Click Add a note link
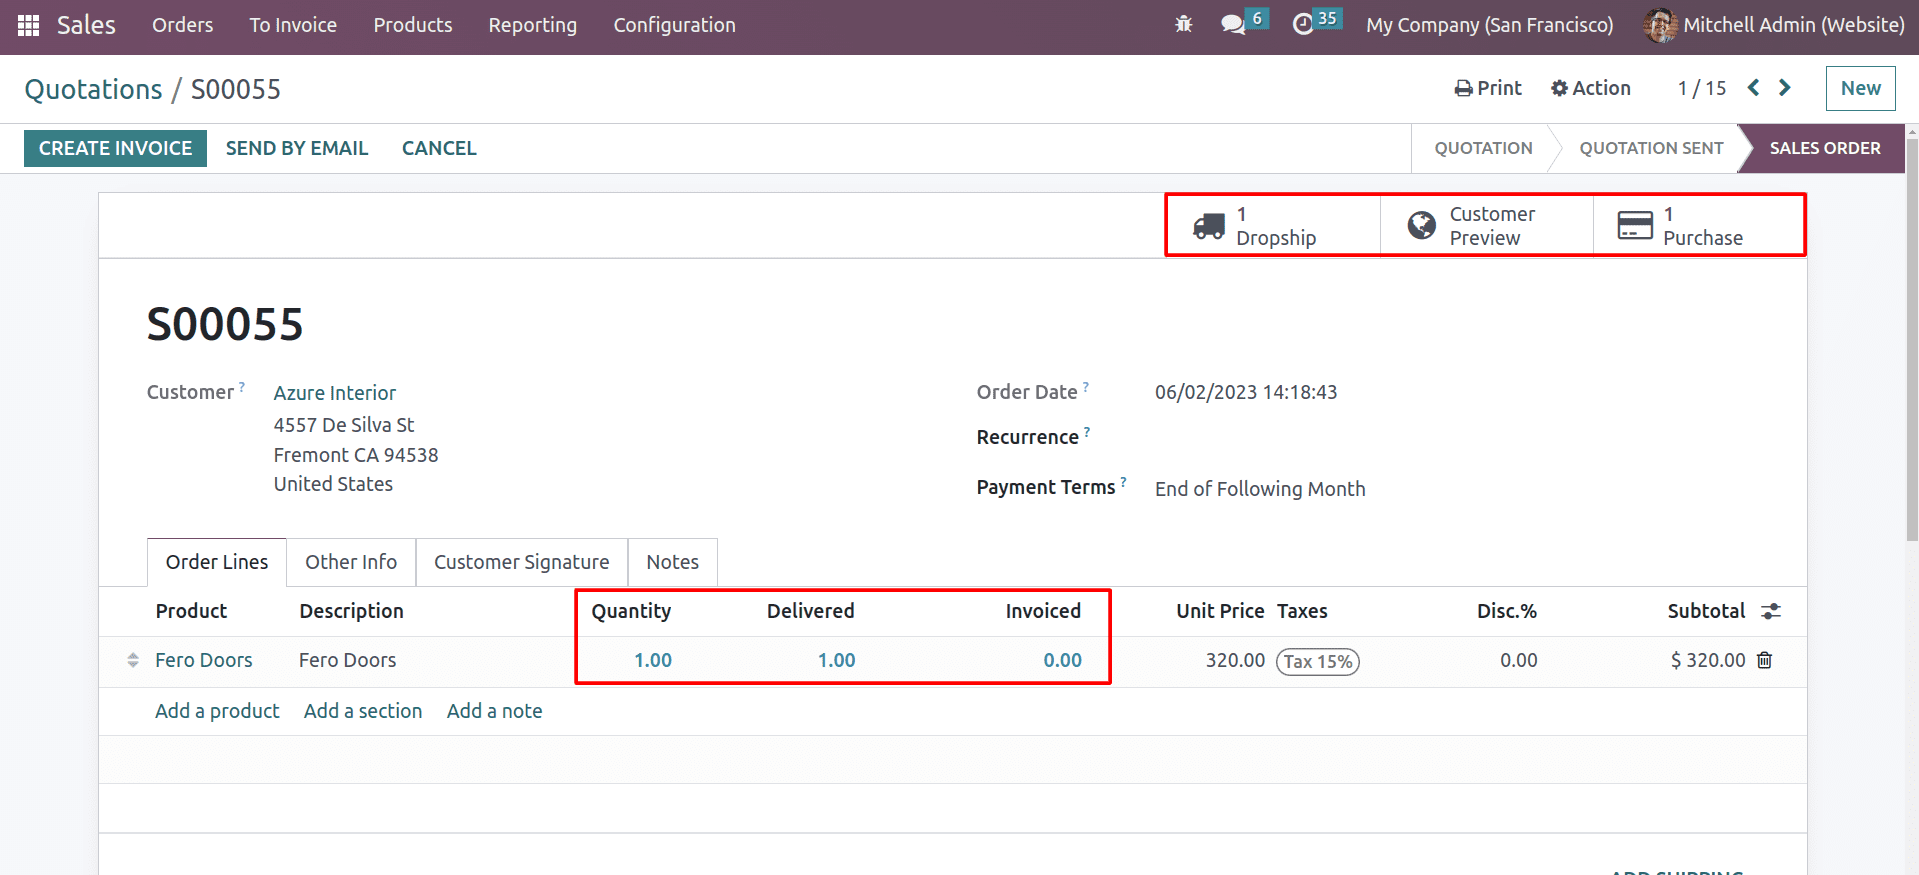 tap(494, 711)
